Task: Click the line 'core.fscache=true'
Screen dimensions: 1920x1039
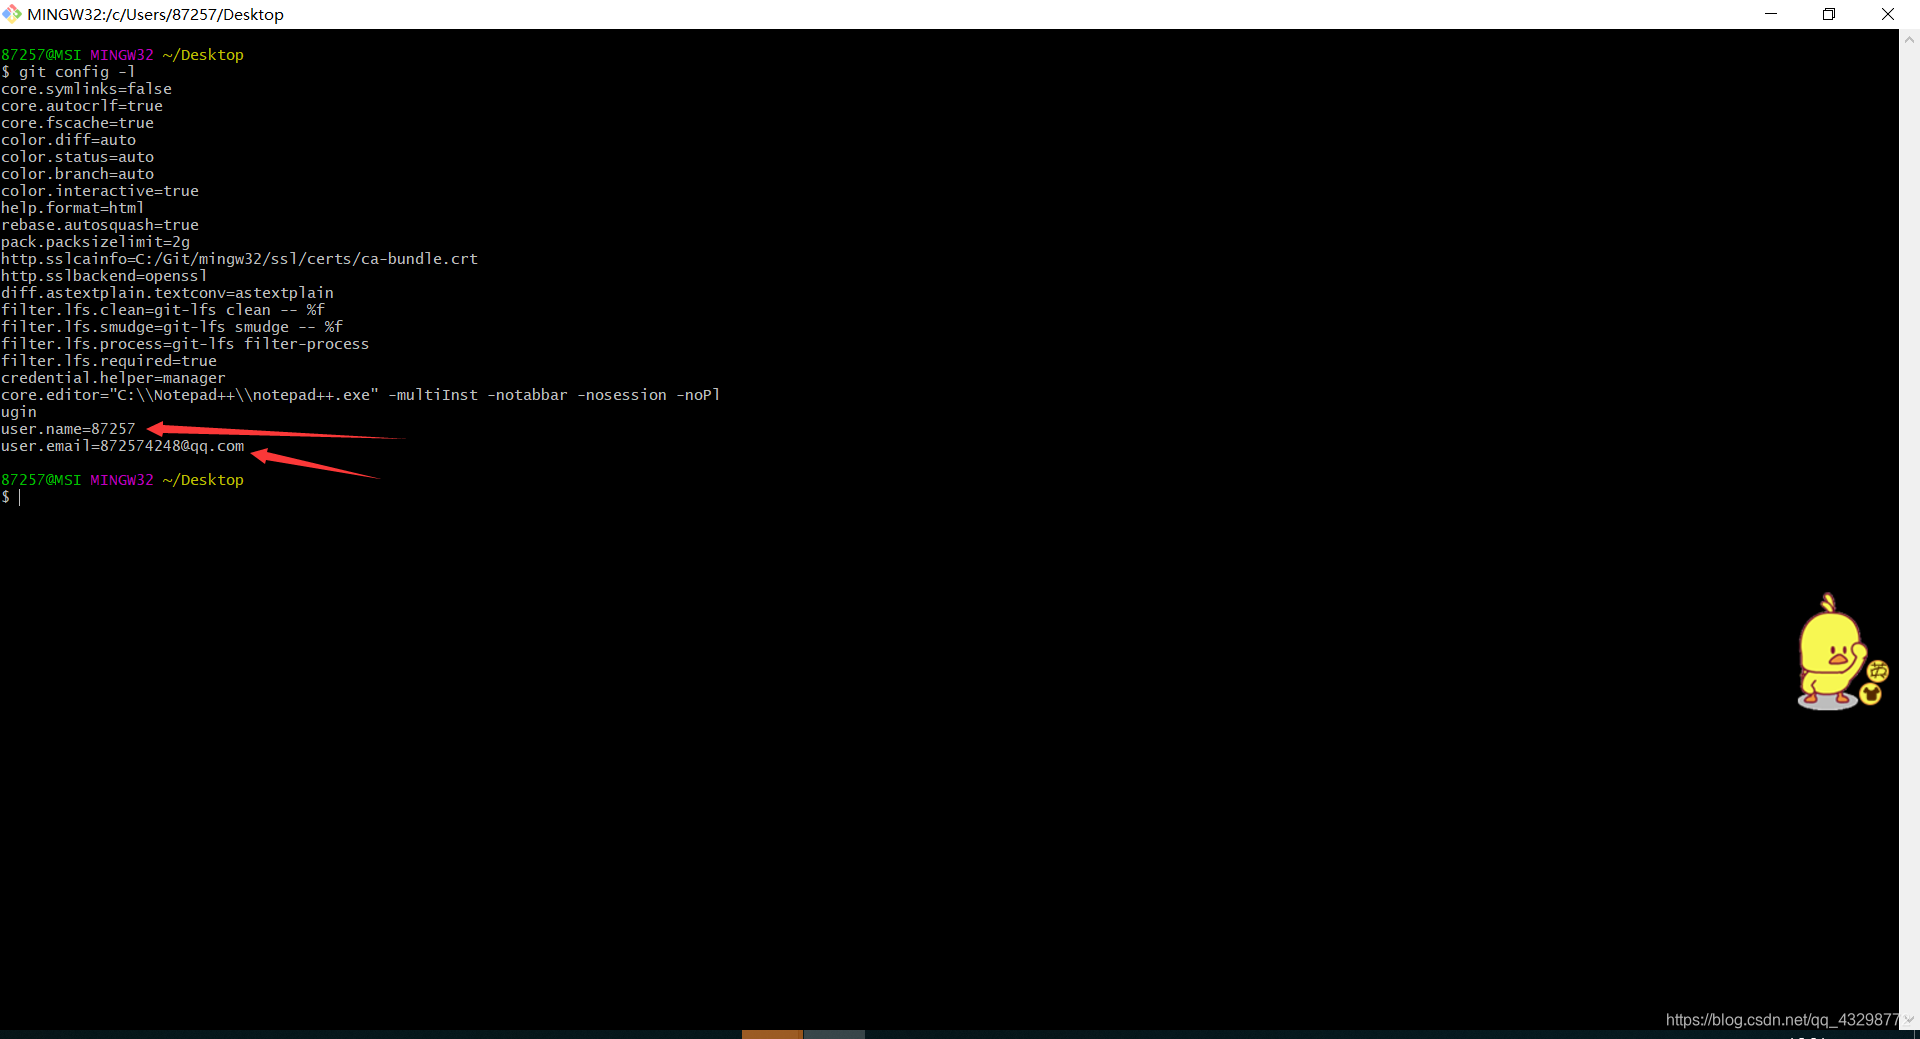Action: [x=77, y=123]
